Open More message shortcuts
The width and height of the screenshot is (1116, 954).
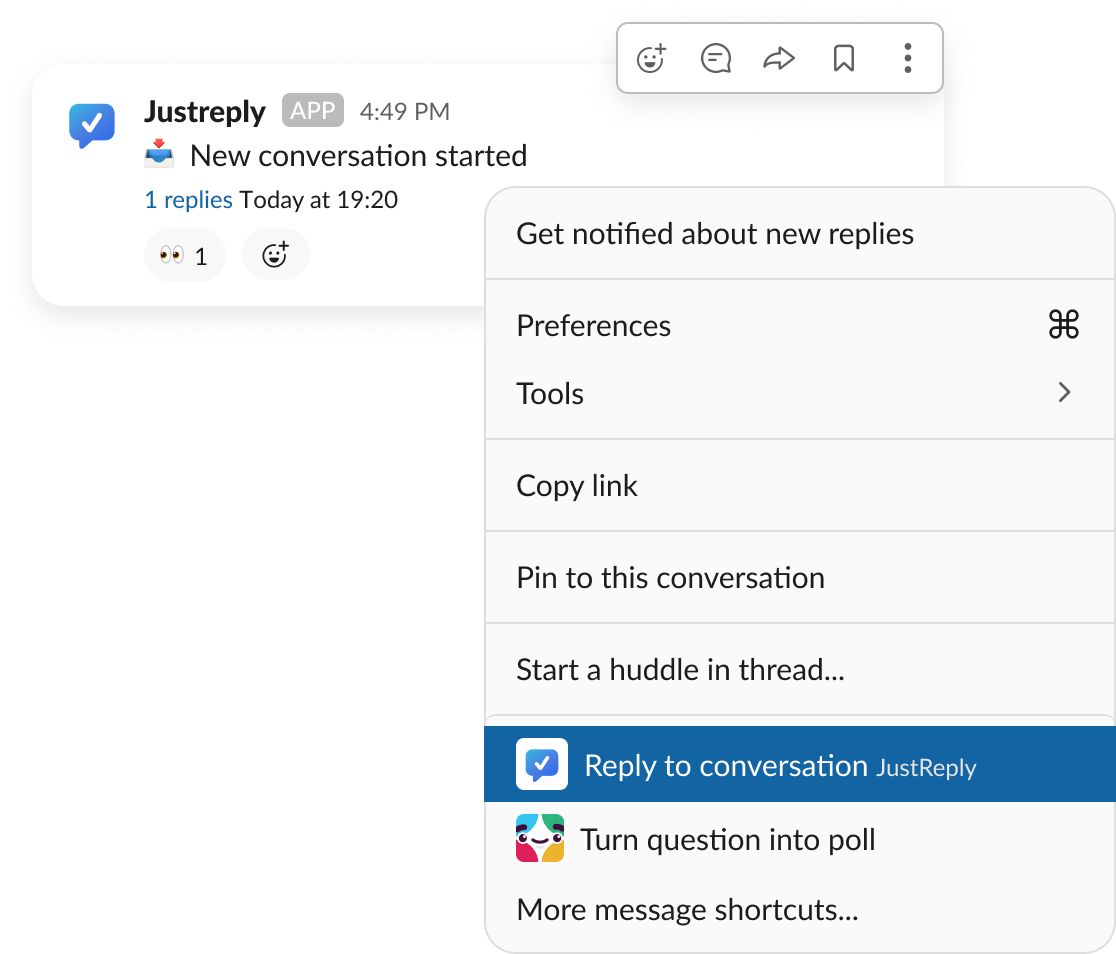[x=687, y=910]
